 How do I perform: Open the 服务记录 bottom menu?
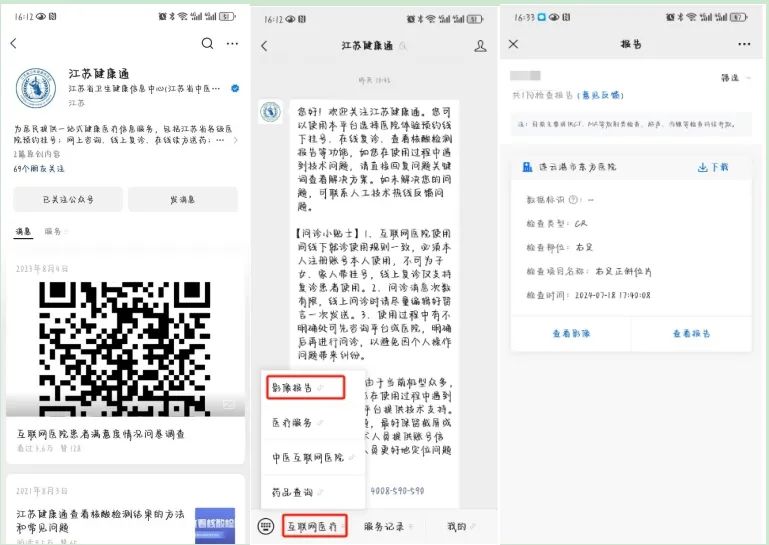coord(384,526)
